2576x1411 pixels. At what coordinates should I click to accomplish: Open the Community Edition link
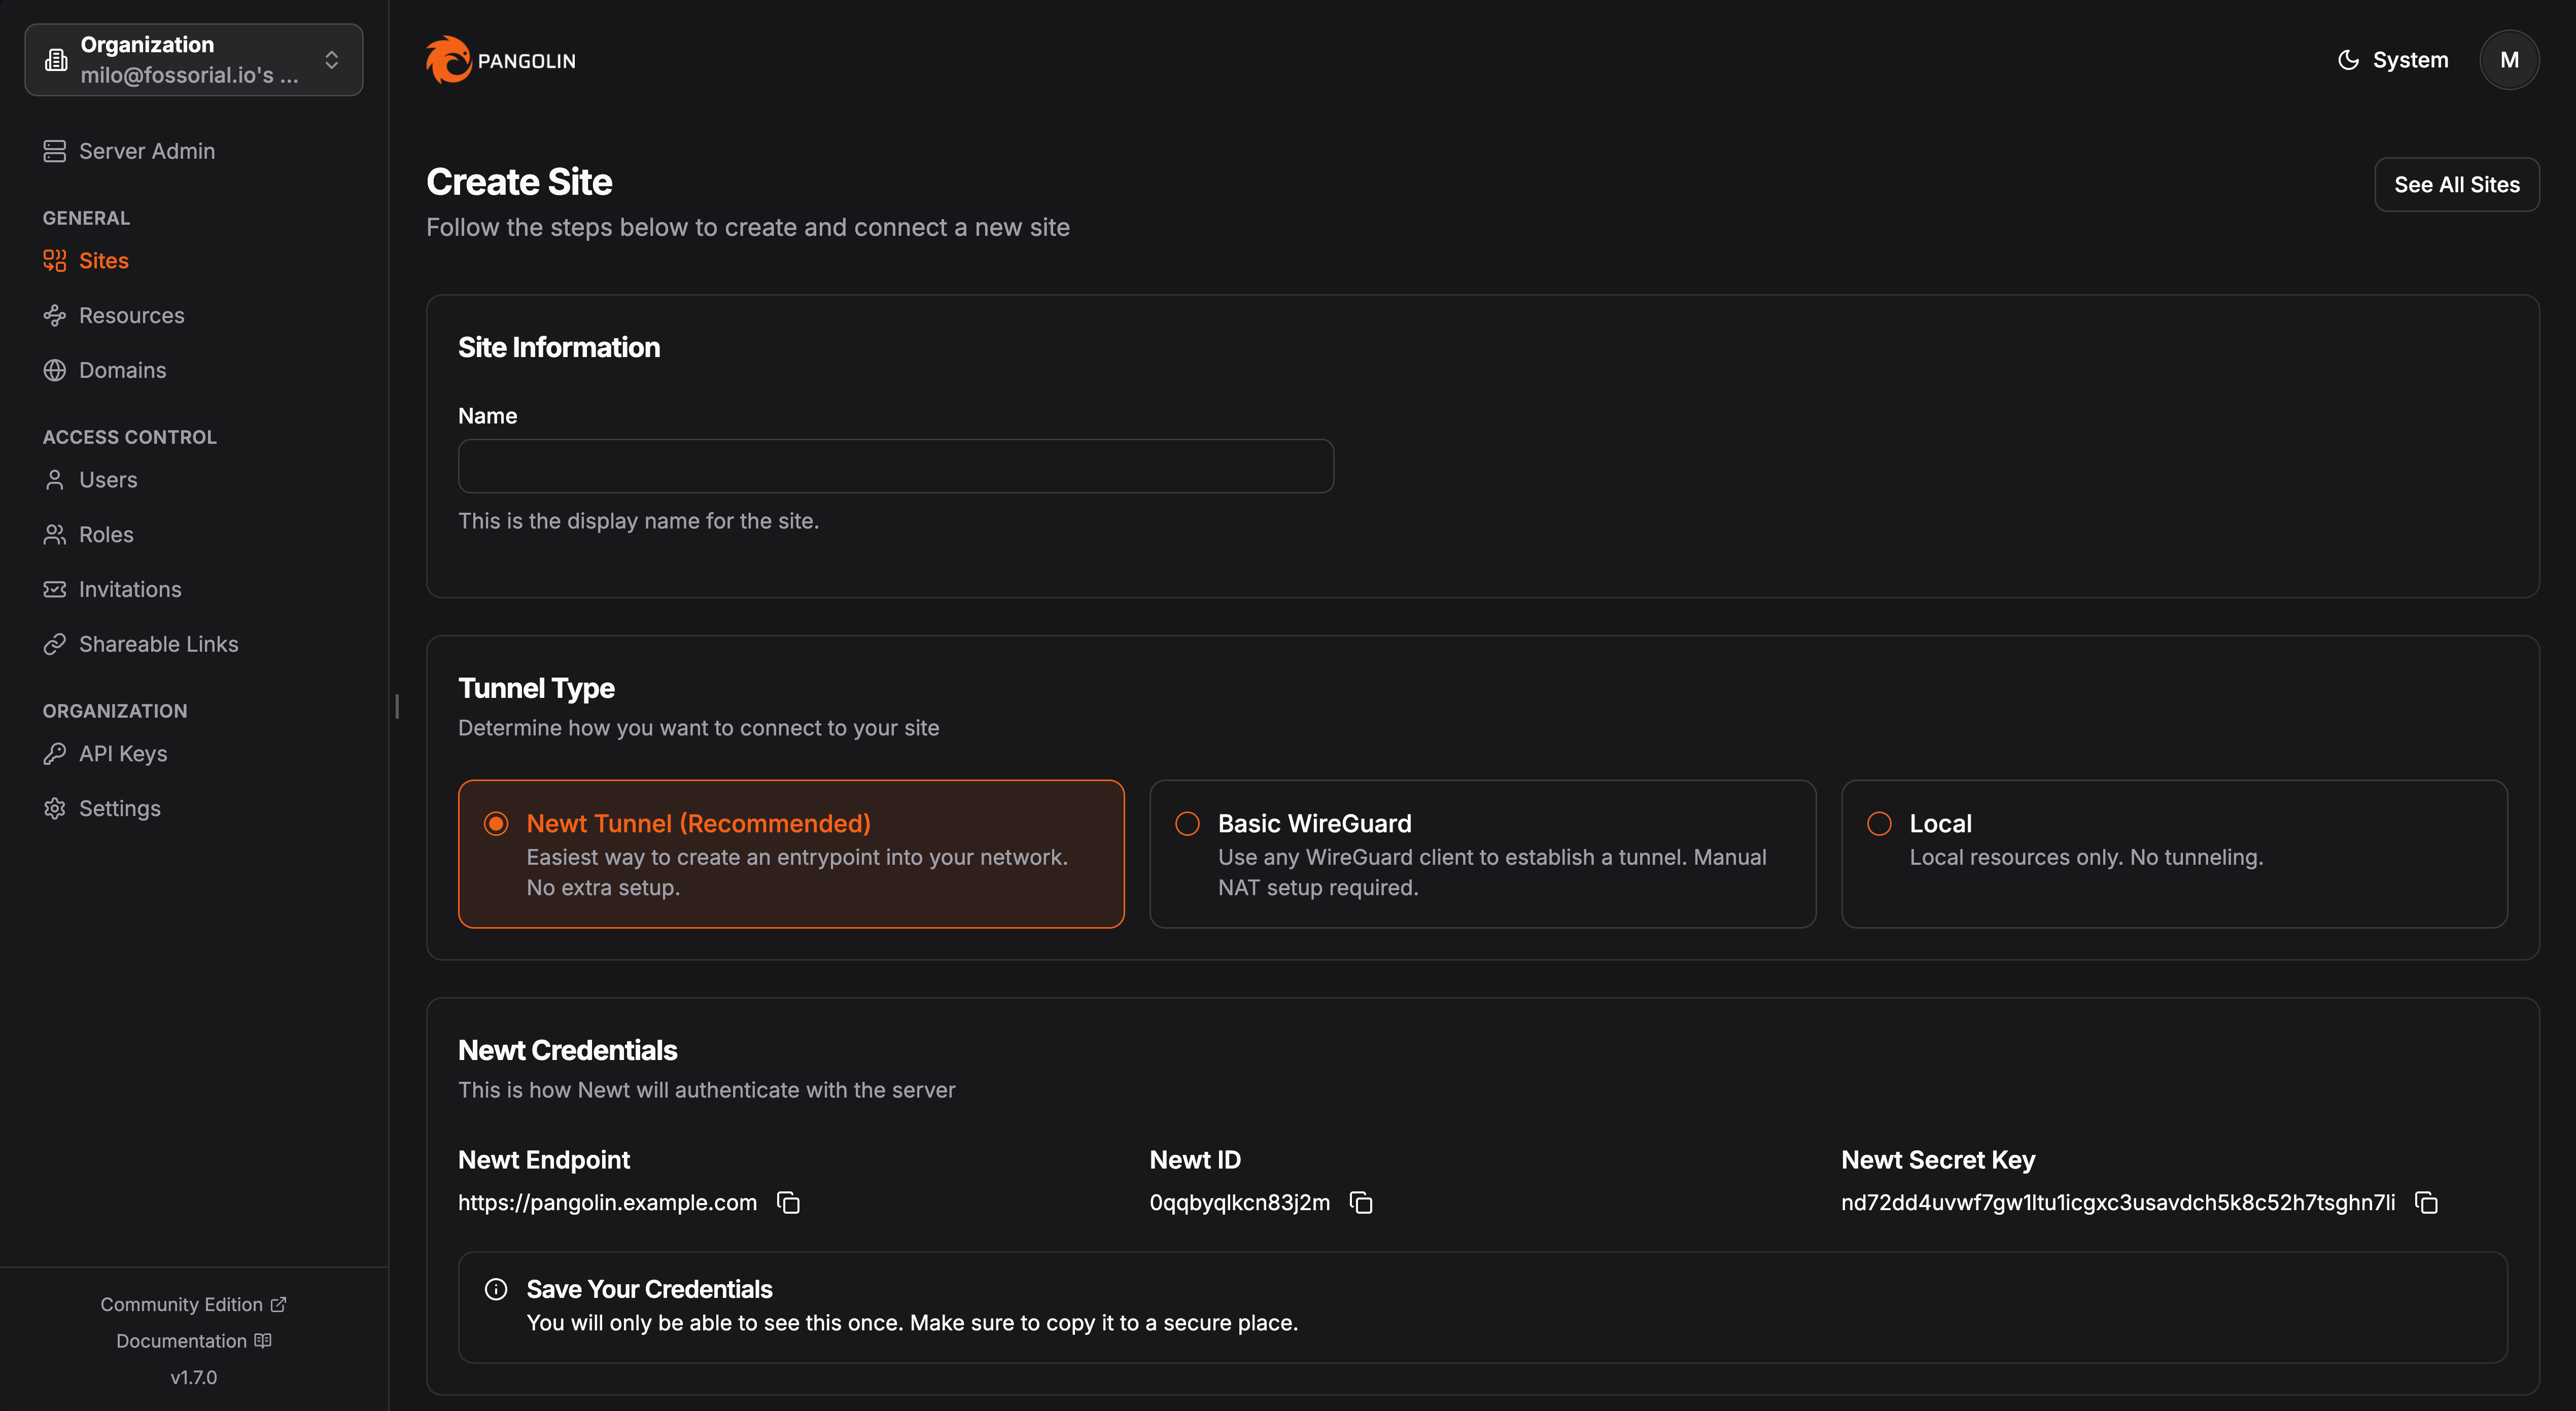pyautogui.click(x=193, y=1304)
